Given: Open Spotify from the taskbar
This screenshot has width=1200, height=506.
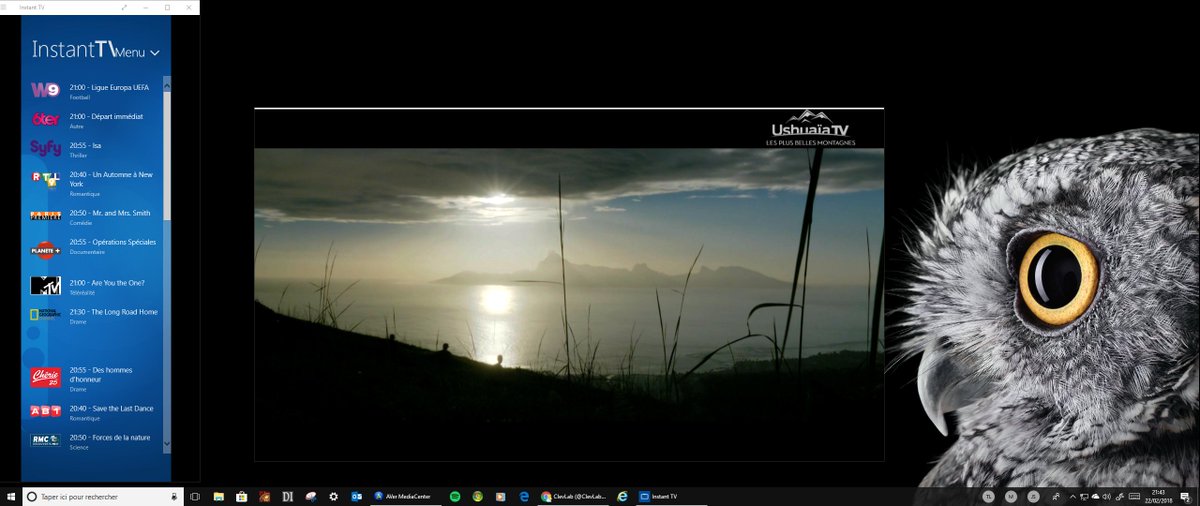Looking at the screenshot, I should tap(455, 496).
